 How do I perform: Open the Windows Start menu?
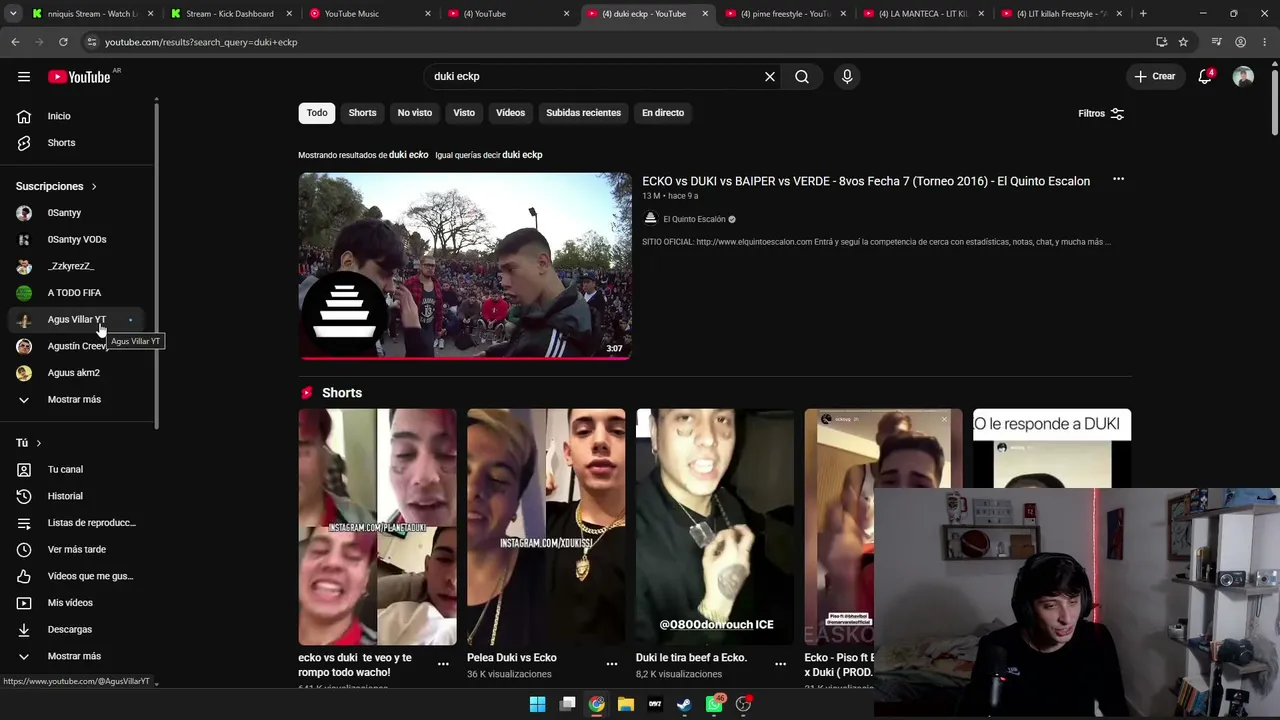[x=537, y=704]
